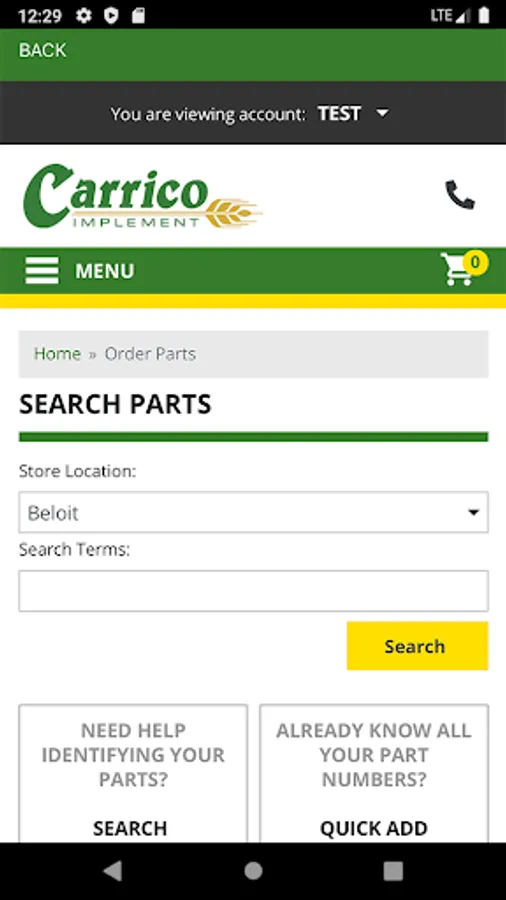Tap the cart item count badge
This screenshot has height=900, width=506.
tap(475, 263)
